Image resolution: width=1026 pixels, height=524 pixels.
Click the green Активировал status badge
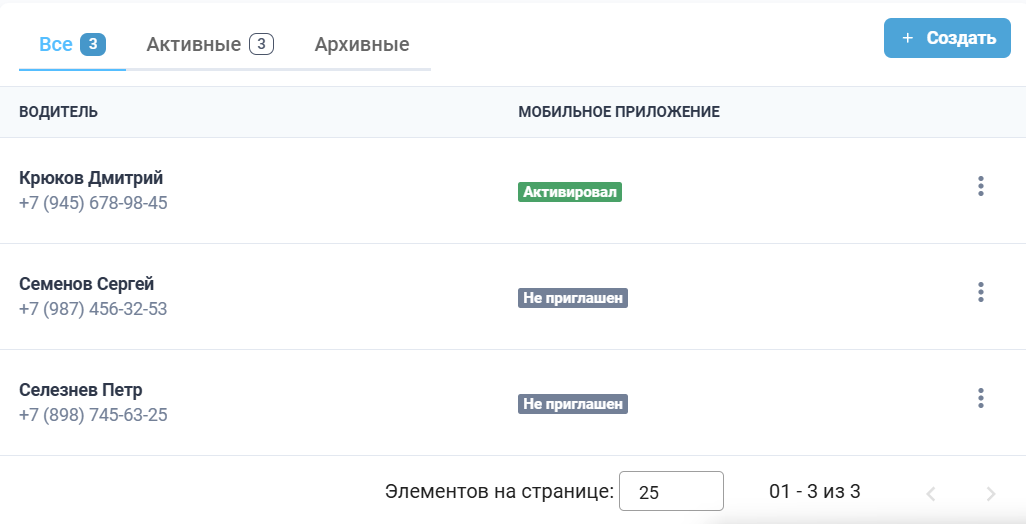coord(570,192)
